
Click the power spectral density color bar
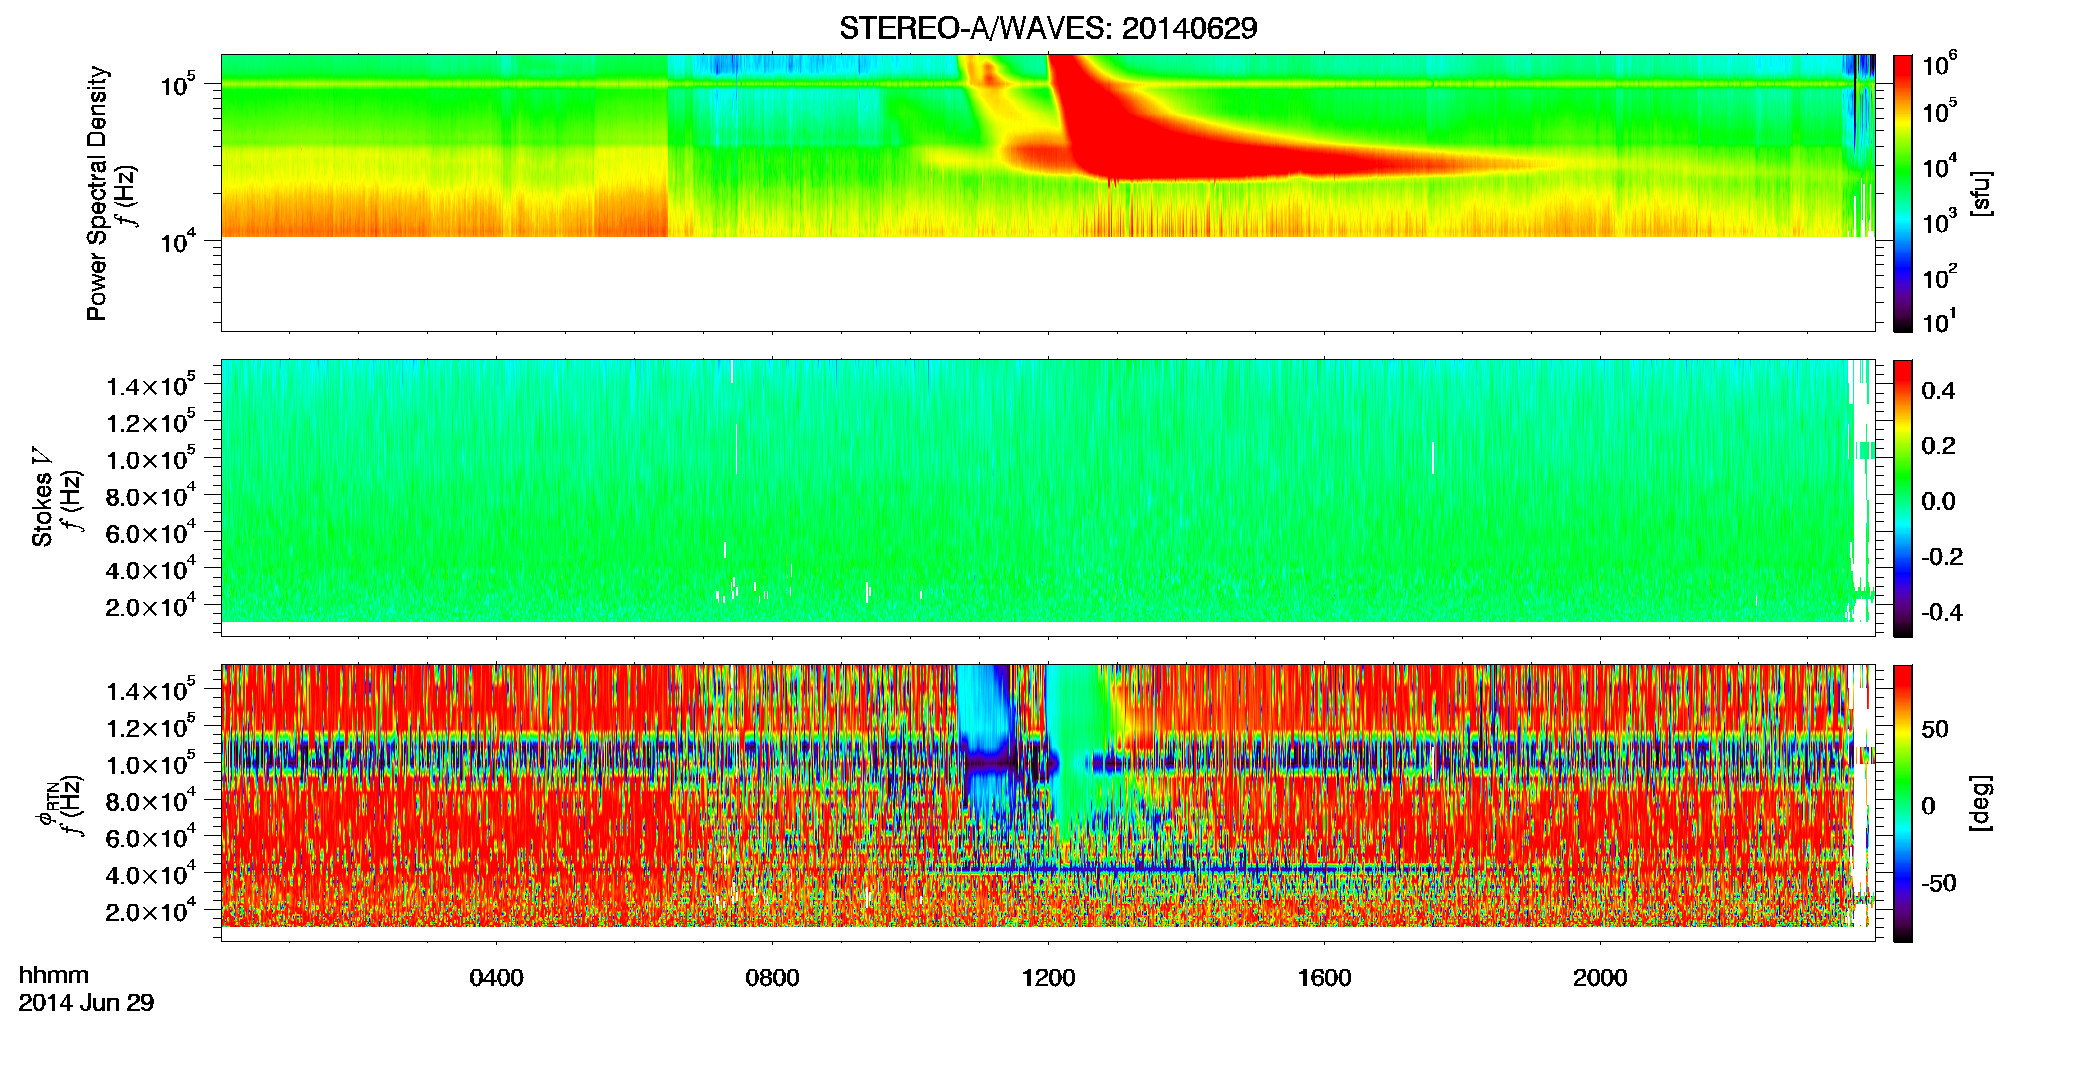tap(1903, 193)
